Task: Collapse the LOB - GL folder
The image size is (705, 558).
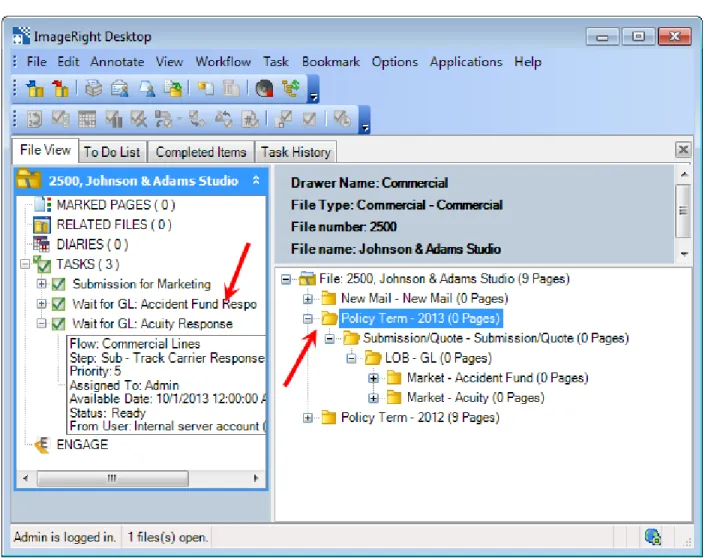Action: (351, 358)
